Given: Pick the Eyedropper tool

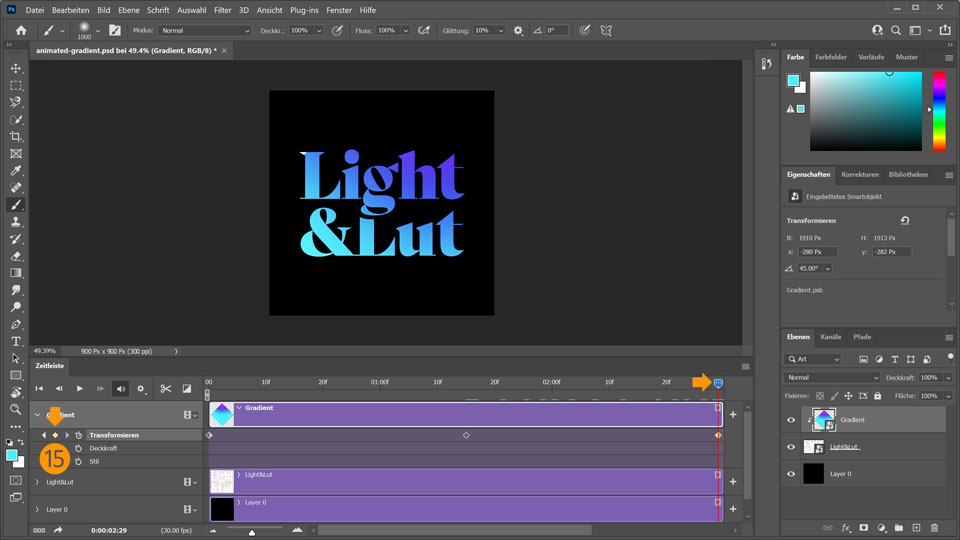Looking at the screenshot, I should (16, 170).
